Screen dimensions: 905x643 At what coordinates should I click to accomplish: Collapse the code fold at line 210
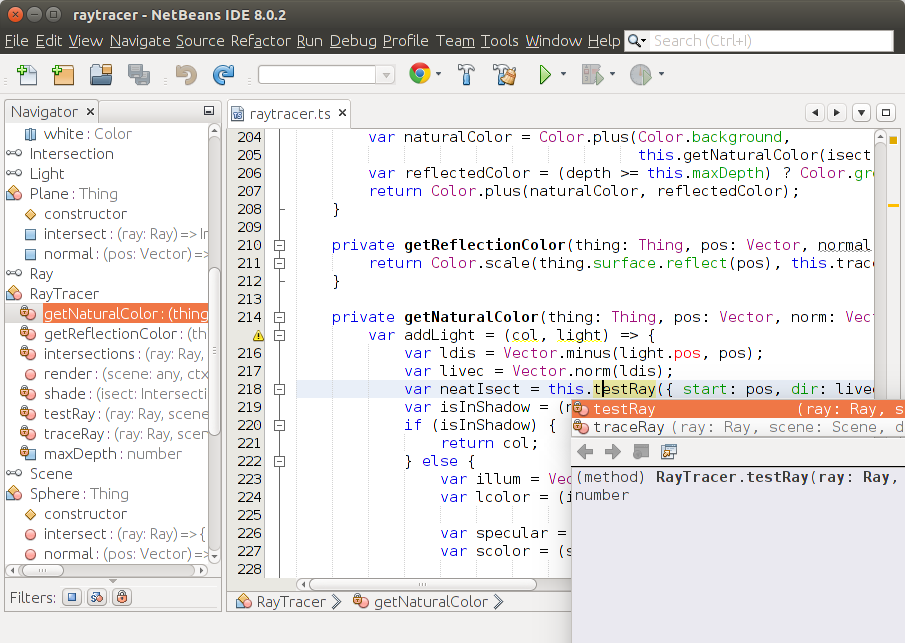pos(279,245)
